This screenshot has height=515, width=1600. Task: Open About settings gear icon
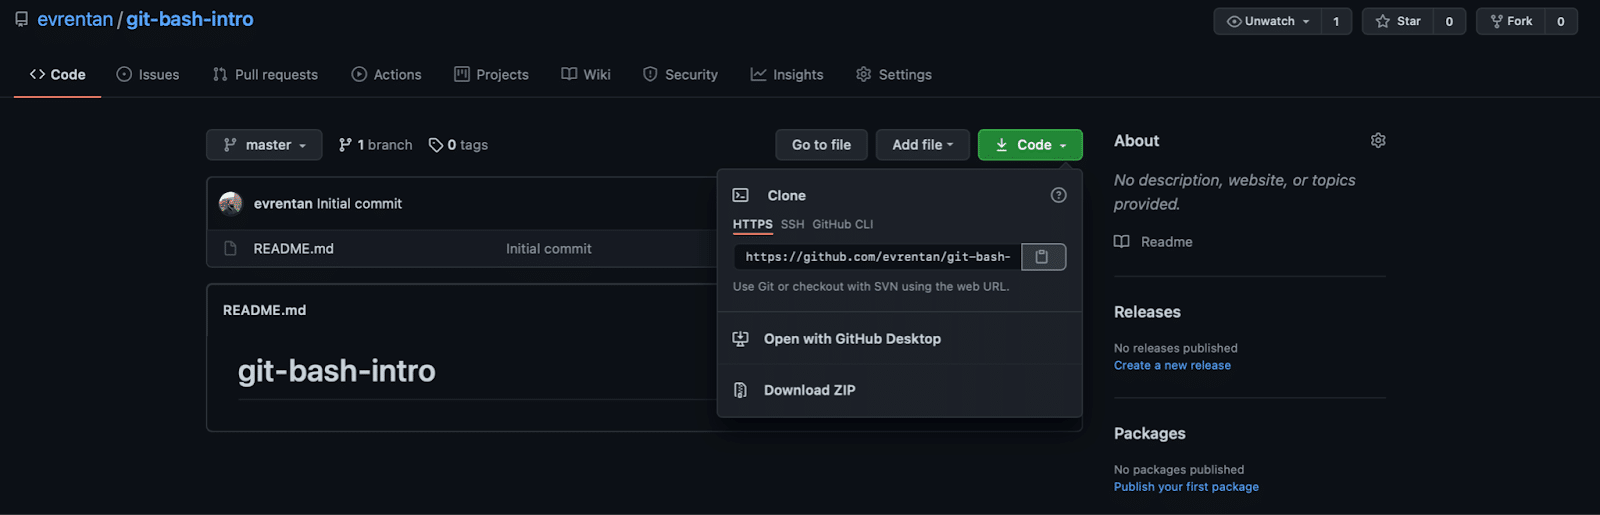tap(1378, 141)
